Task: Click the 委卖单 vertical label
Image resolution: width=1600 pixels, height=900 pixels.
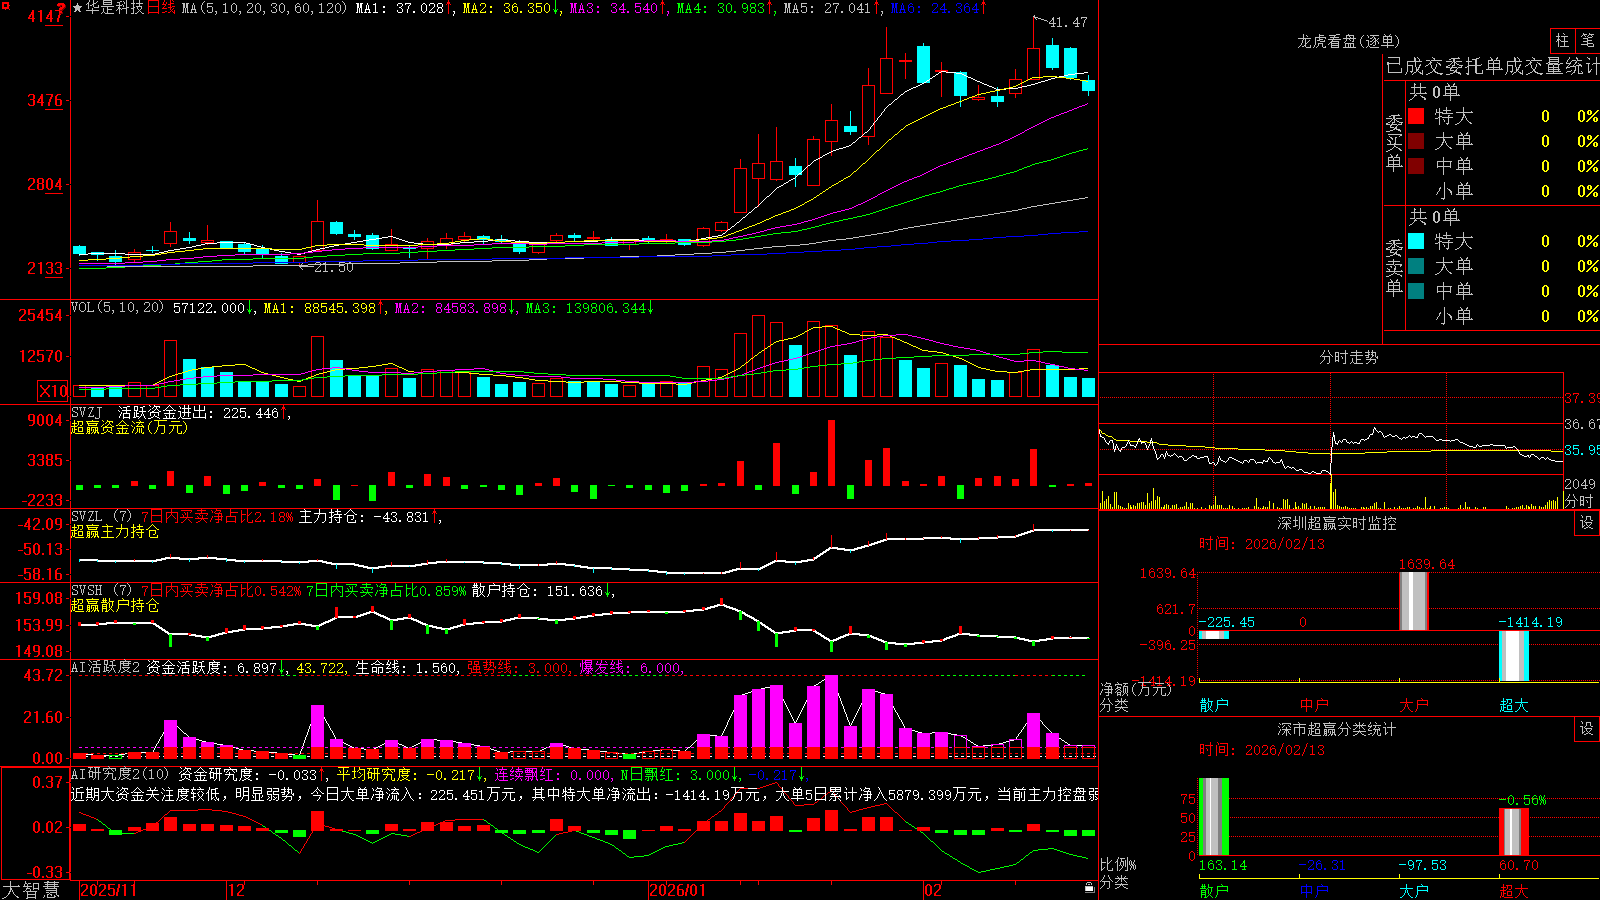Action: pyautogui.click(x=1394, y=267)
